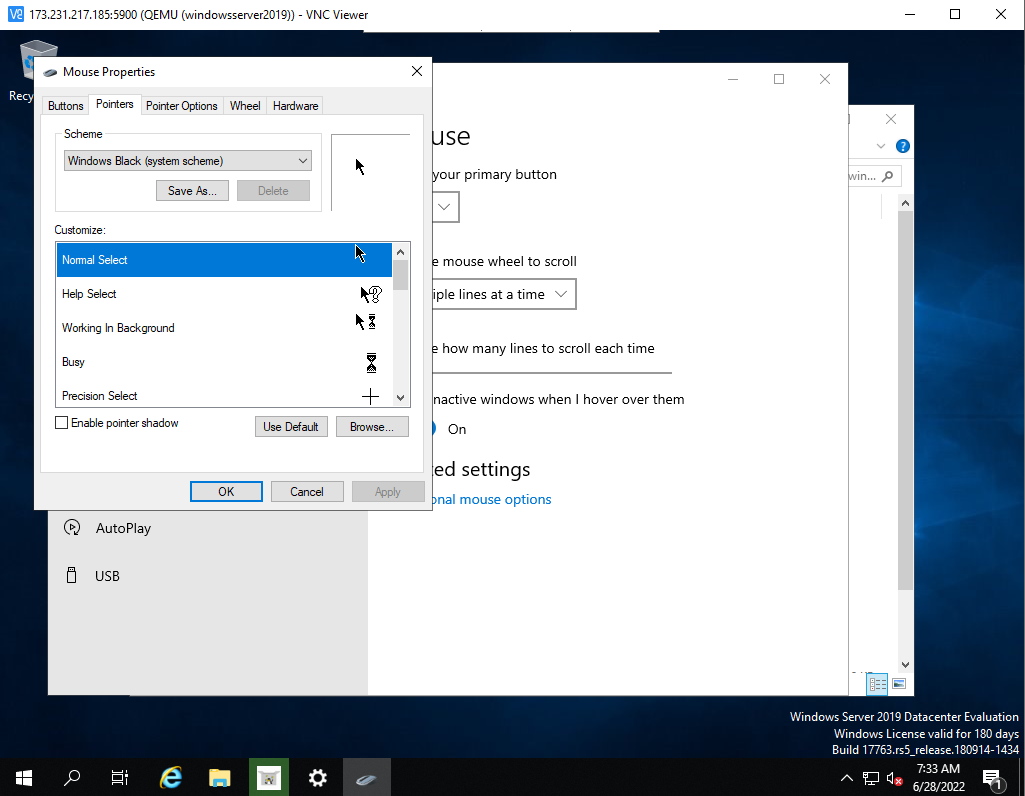Click the Save As... button
The height and width of the screenshot is (796, 1025).
[x=192, y=191]
